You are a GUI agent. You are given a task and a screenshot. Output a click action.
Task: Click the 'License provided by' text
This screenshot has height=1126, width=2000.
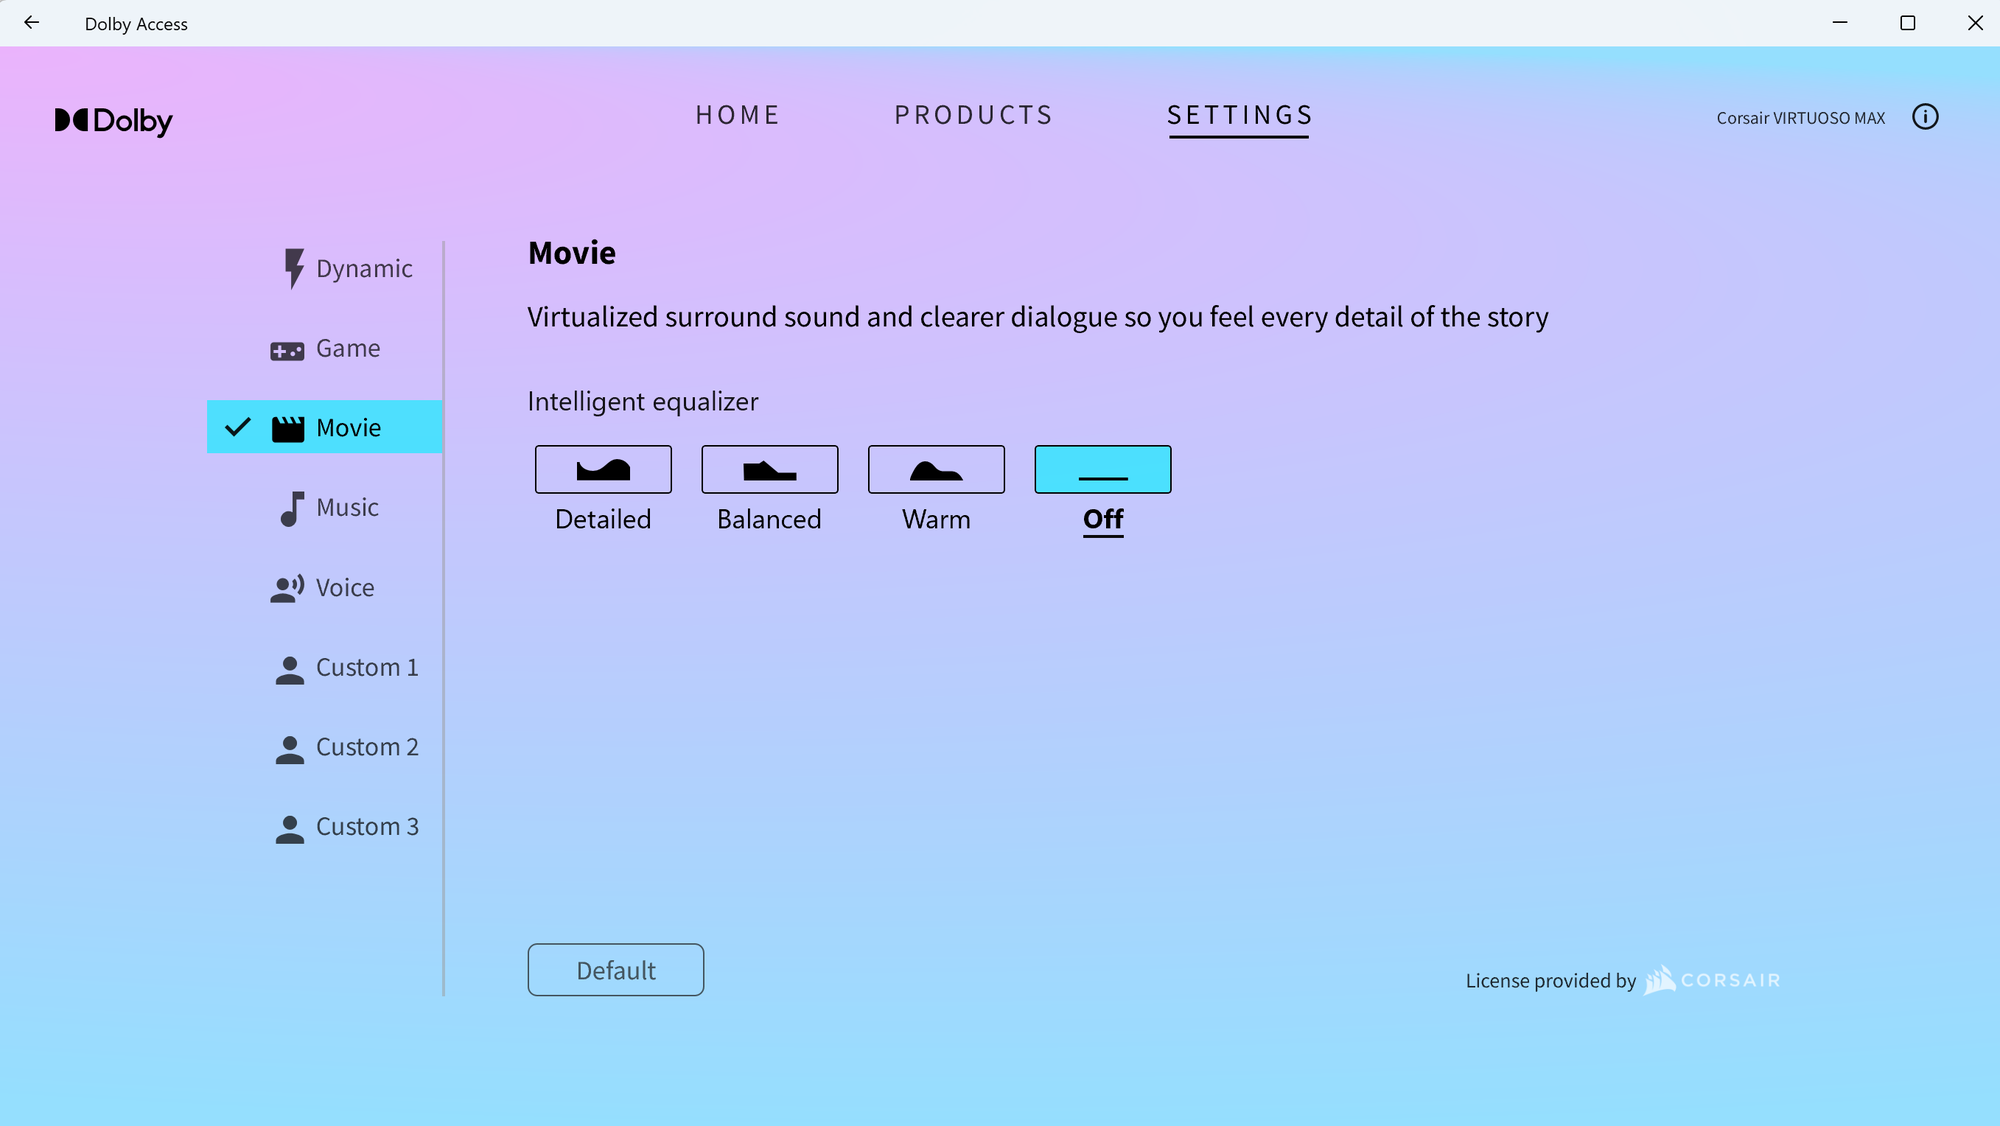click(1551, 981)
